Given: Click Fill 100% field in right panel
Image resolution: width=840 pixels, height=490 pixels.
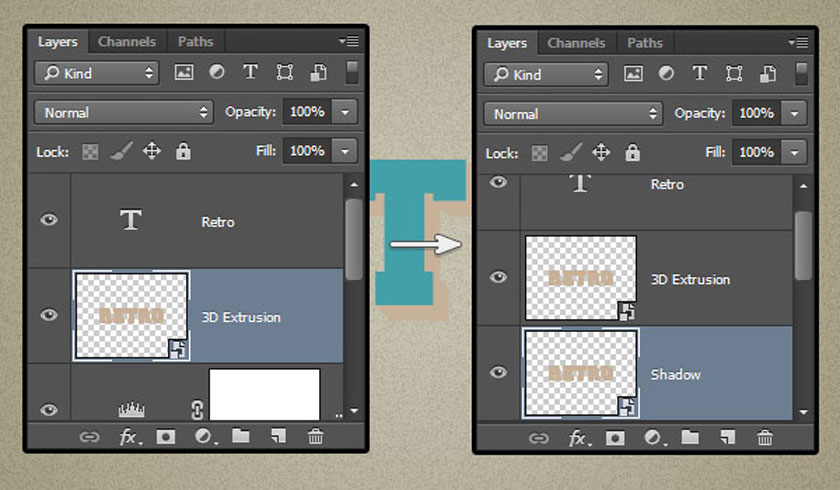Looking at the screenshot, I should click(757, 153).
